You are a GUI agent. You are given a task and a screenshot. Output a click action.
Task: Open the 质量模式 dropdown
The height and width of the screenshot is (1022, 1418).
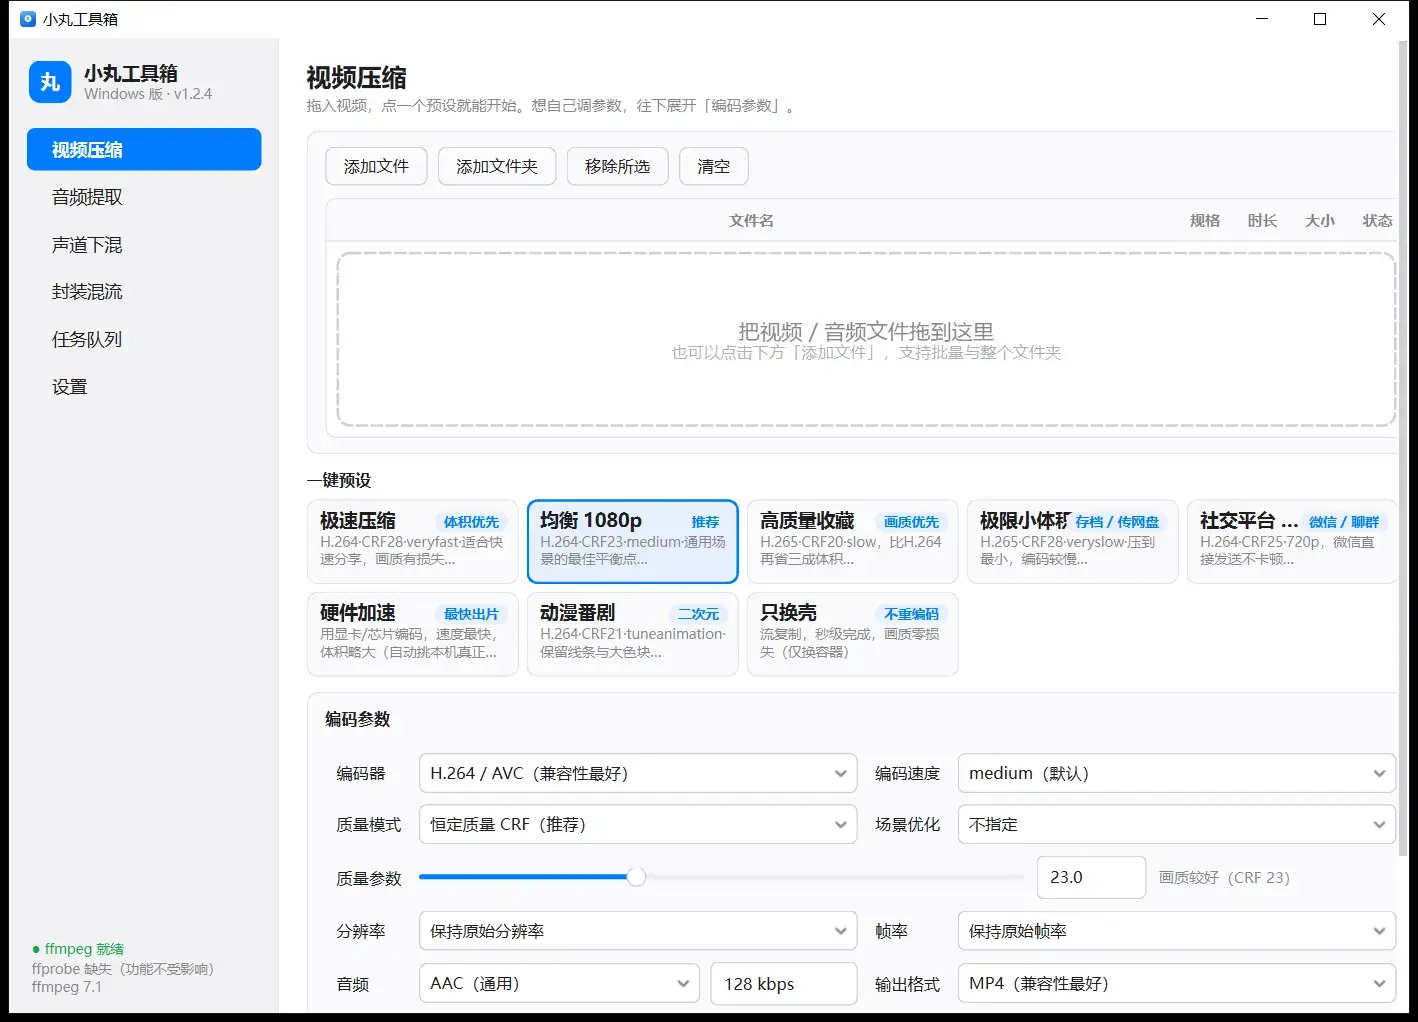click(638, 824)
